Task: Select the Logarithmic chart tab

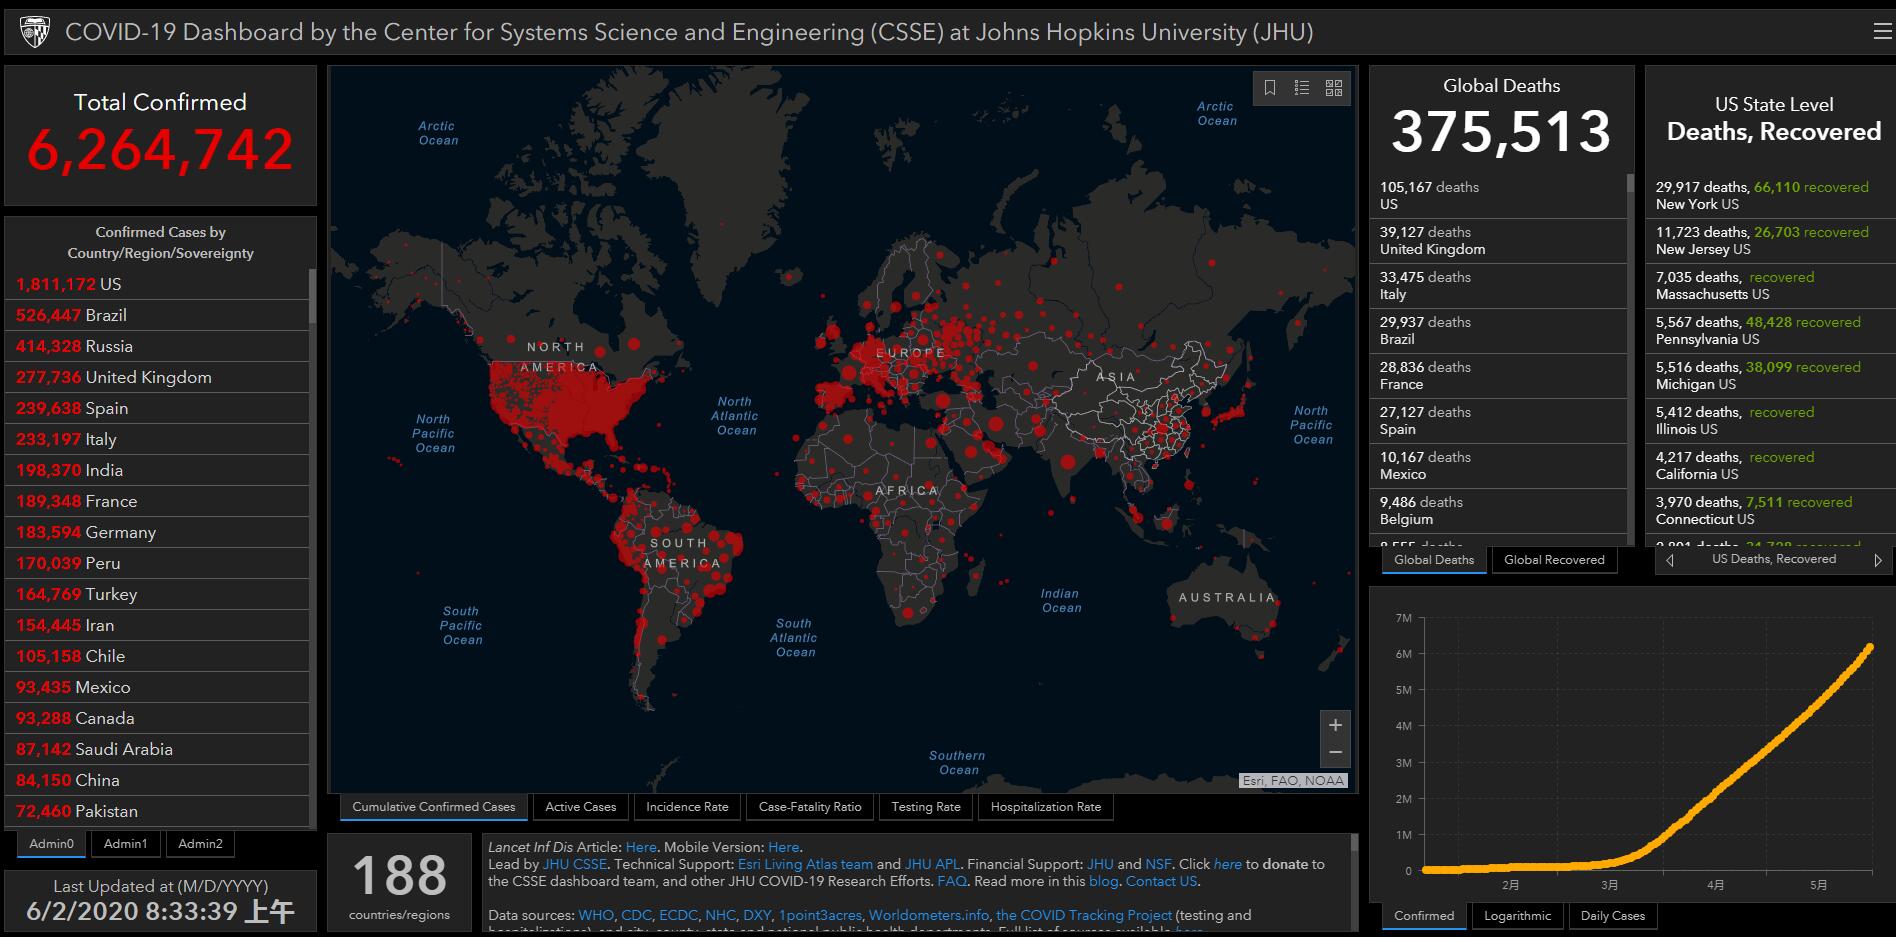Action: click(1517, 916)
